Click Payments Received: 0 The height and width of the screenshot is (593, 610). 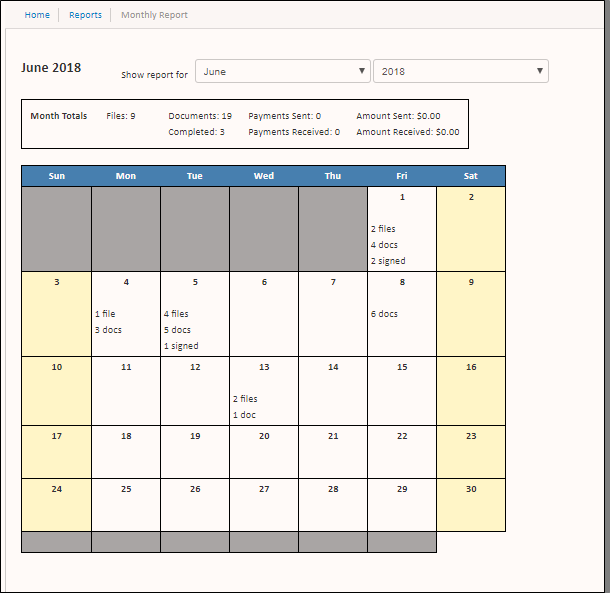(x=294, y=132)
